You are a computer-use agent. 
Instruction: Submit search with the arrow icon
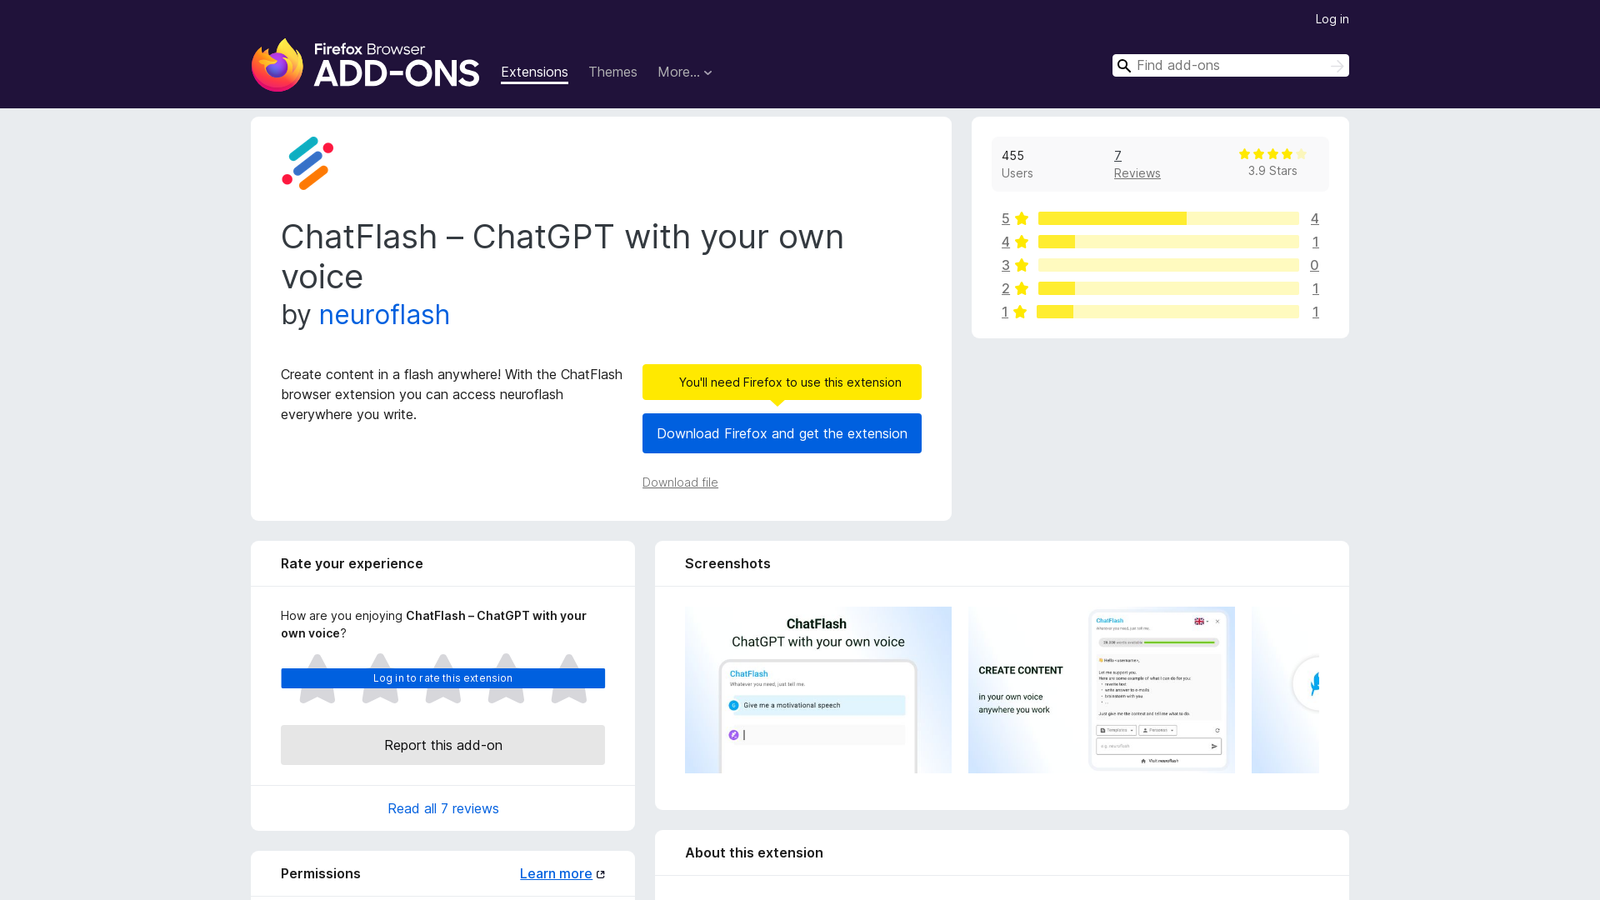click(1337, 66)
